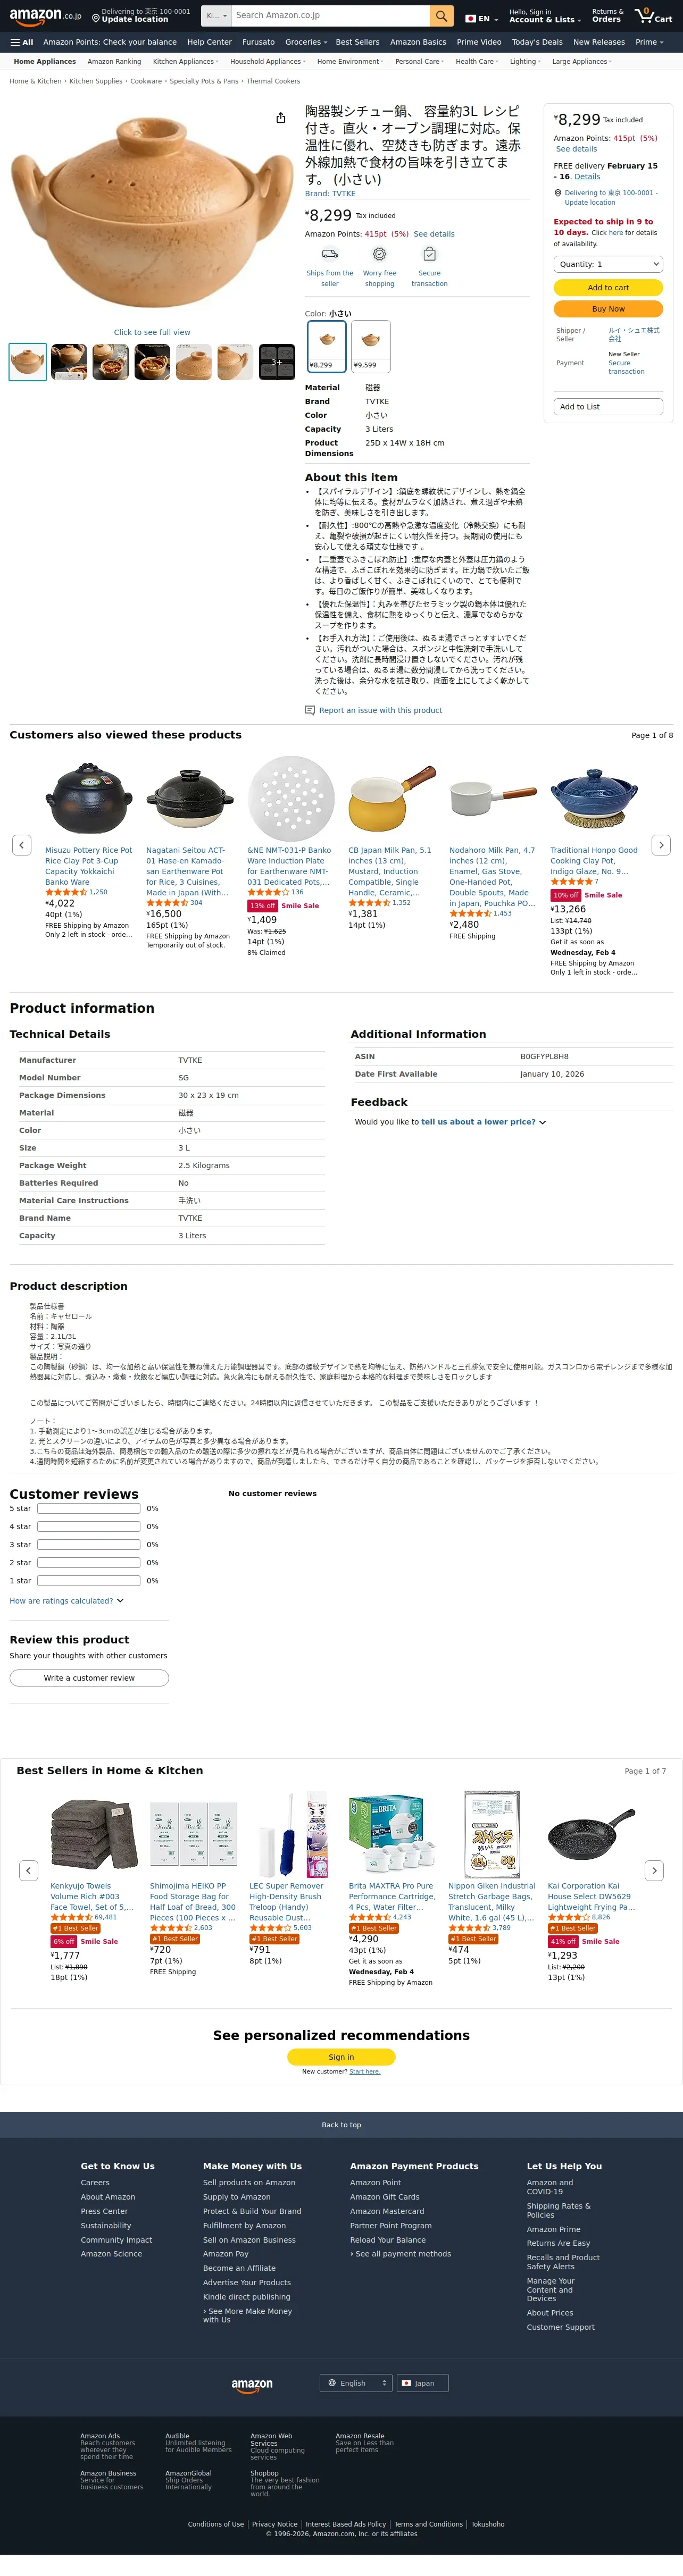Click the share icon beside product image
The width and height of the screenshot is (683, 2576).
click(x=281, y=118)
